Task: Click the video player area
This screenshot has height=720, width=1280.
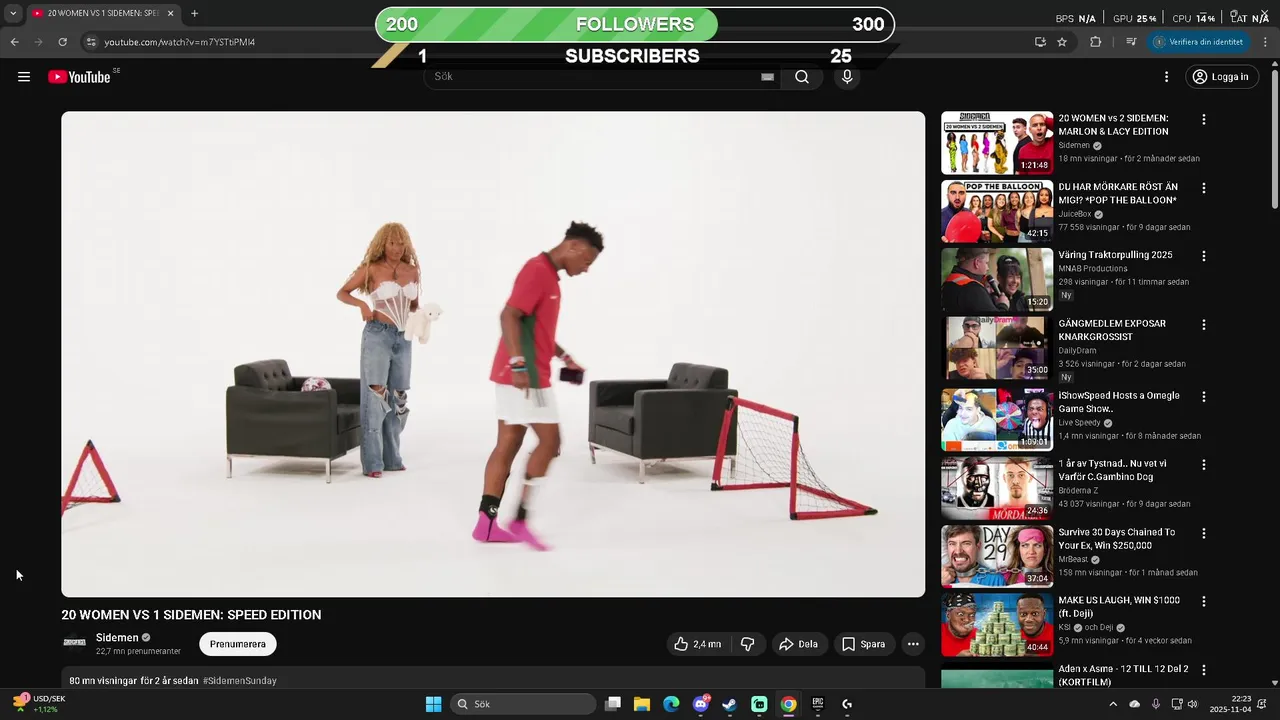Action: 493,354
